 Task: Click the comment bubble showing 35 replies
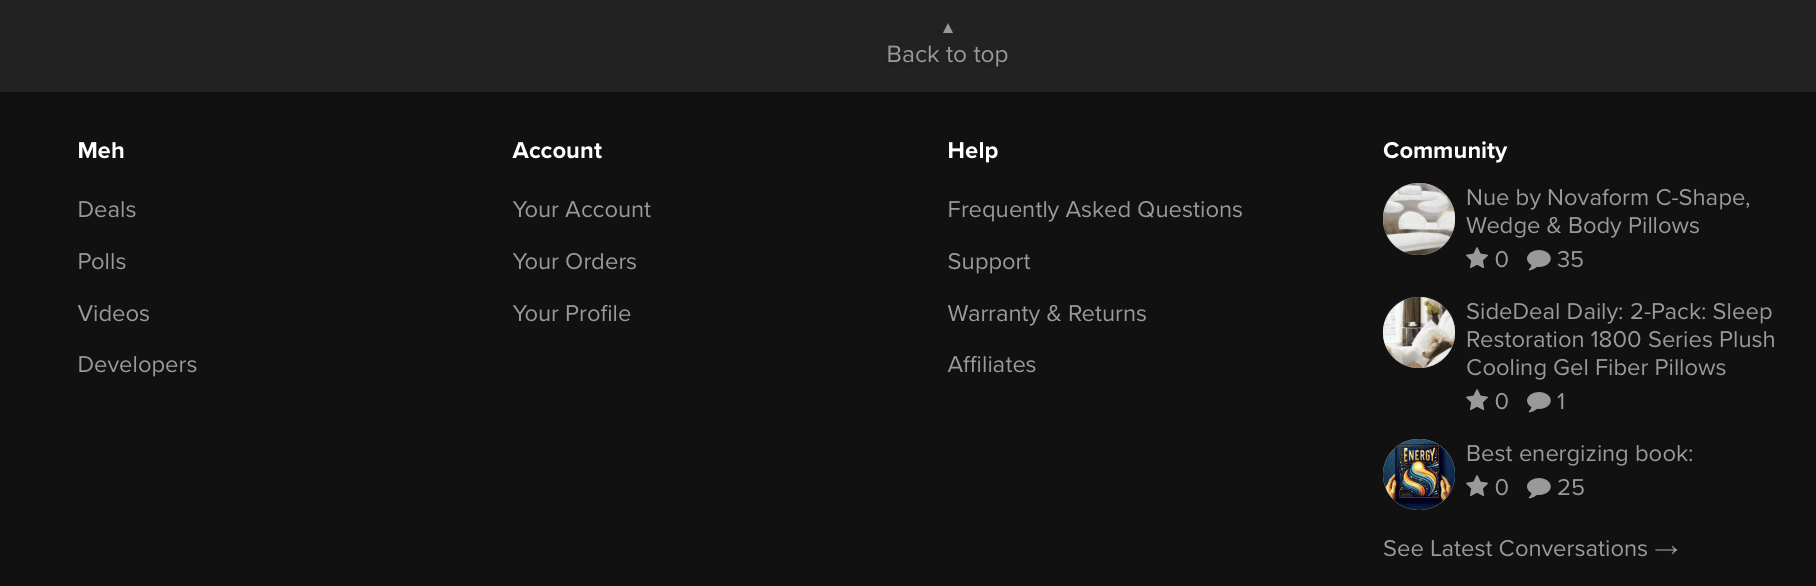coord(1538,260)
